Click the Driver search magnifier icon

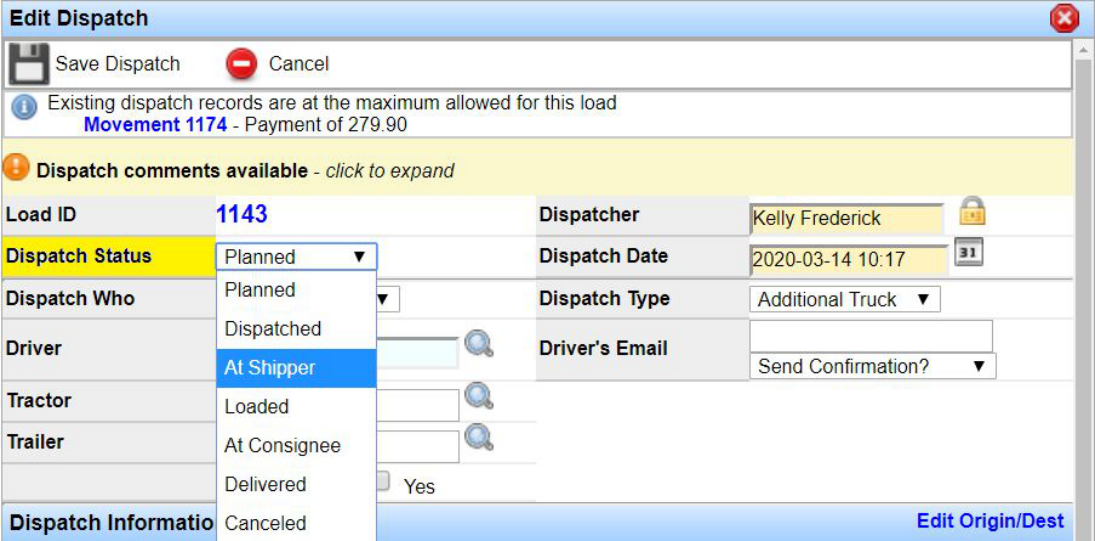(x=479, y=343)
